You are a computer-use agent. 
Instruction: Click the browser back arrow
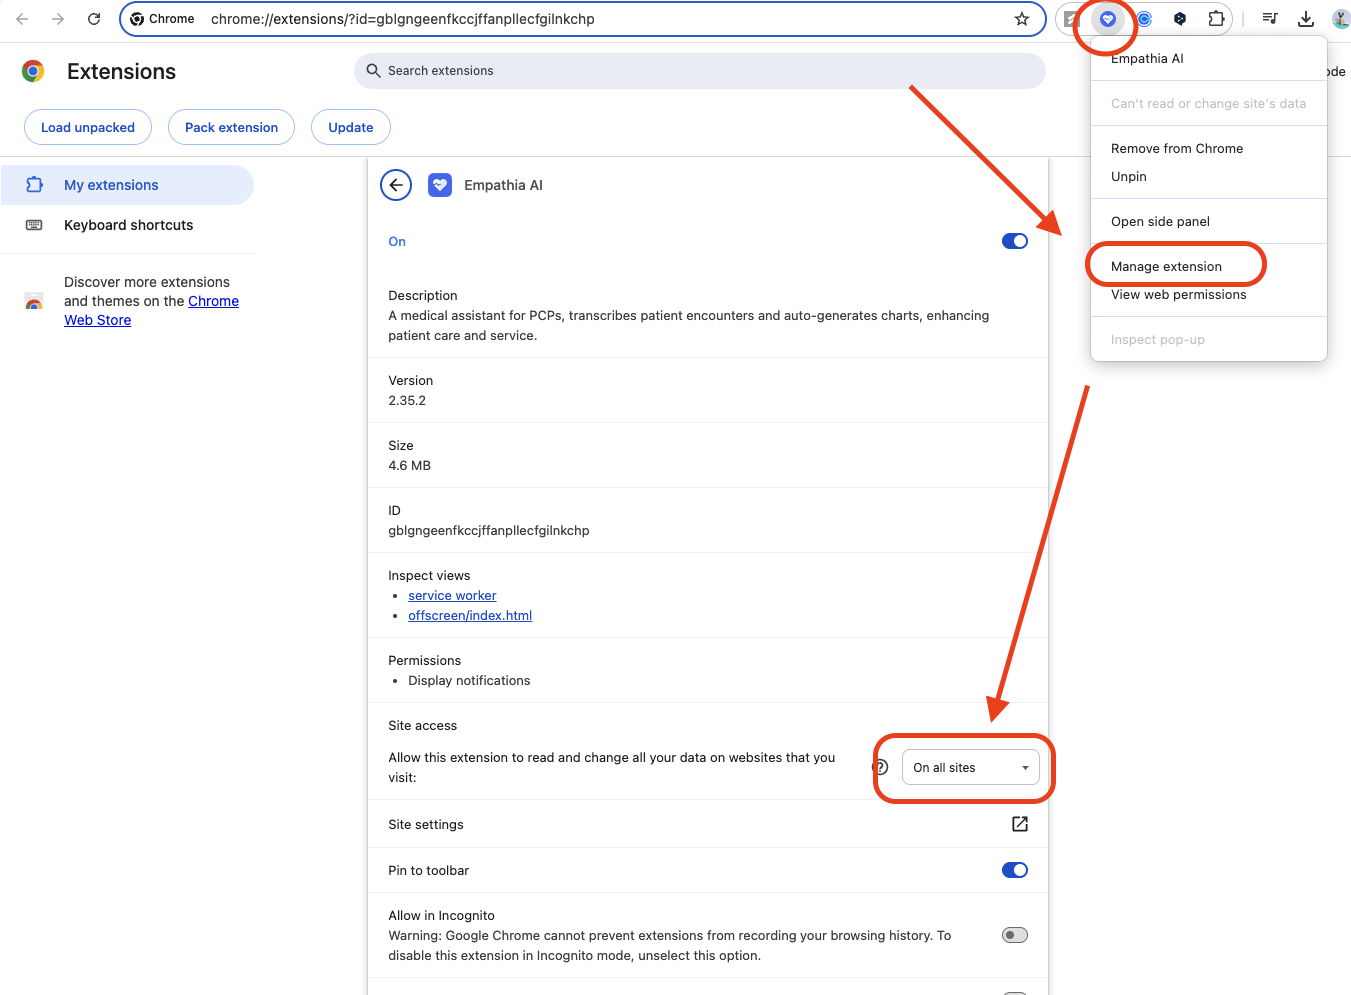(x=22, y=19)
